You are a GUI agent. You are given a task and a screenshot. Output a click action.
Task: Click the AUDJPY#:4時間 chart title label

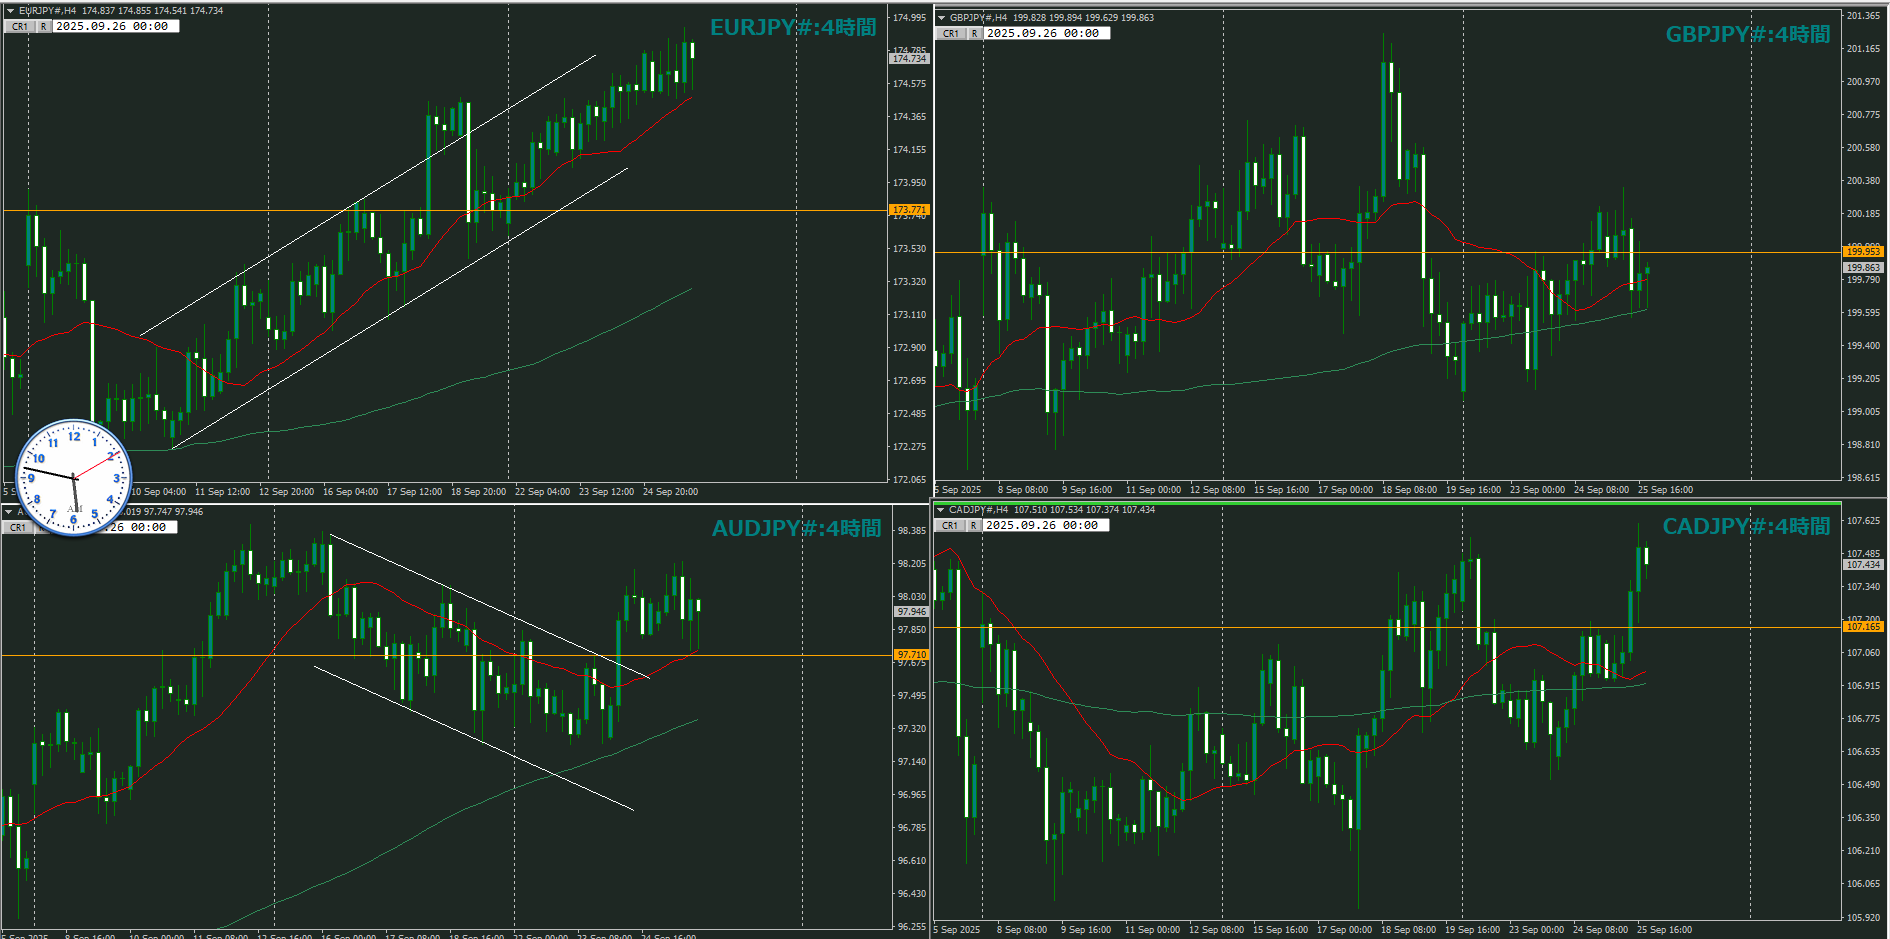click(x=796, y=528)
